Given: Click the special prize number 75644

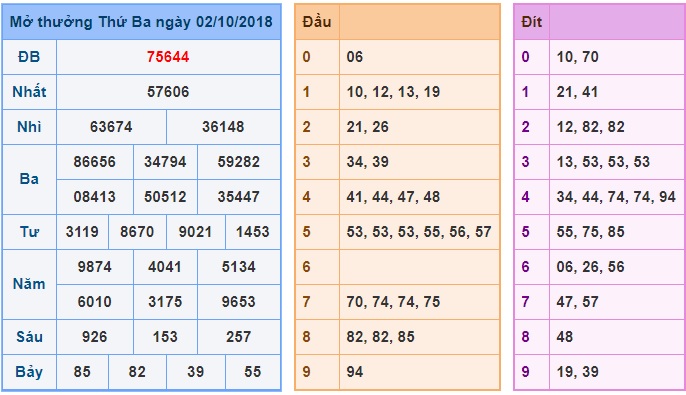Looking at the screenshot, I should point(168,57).
